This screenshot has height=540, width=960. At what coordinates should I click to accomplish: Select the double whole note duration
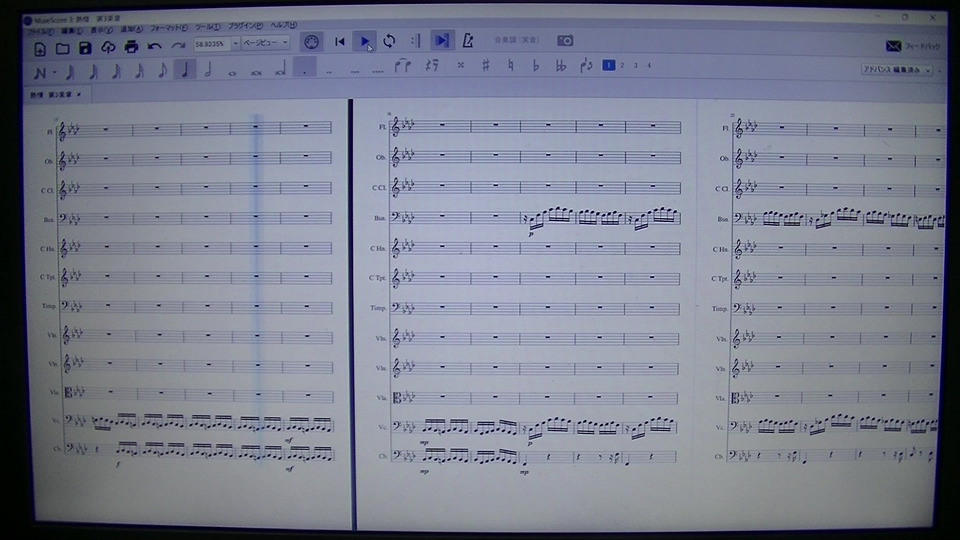click(x=256, y=72)
